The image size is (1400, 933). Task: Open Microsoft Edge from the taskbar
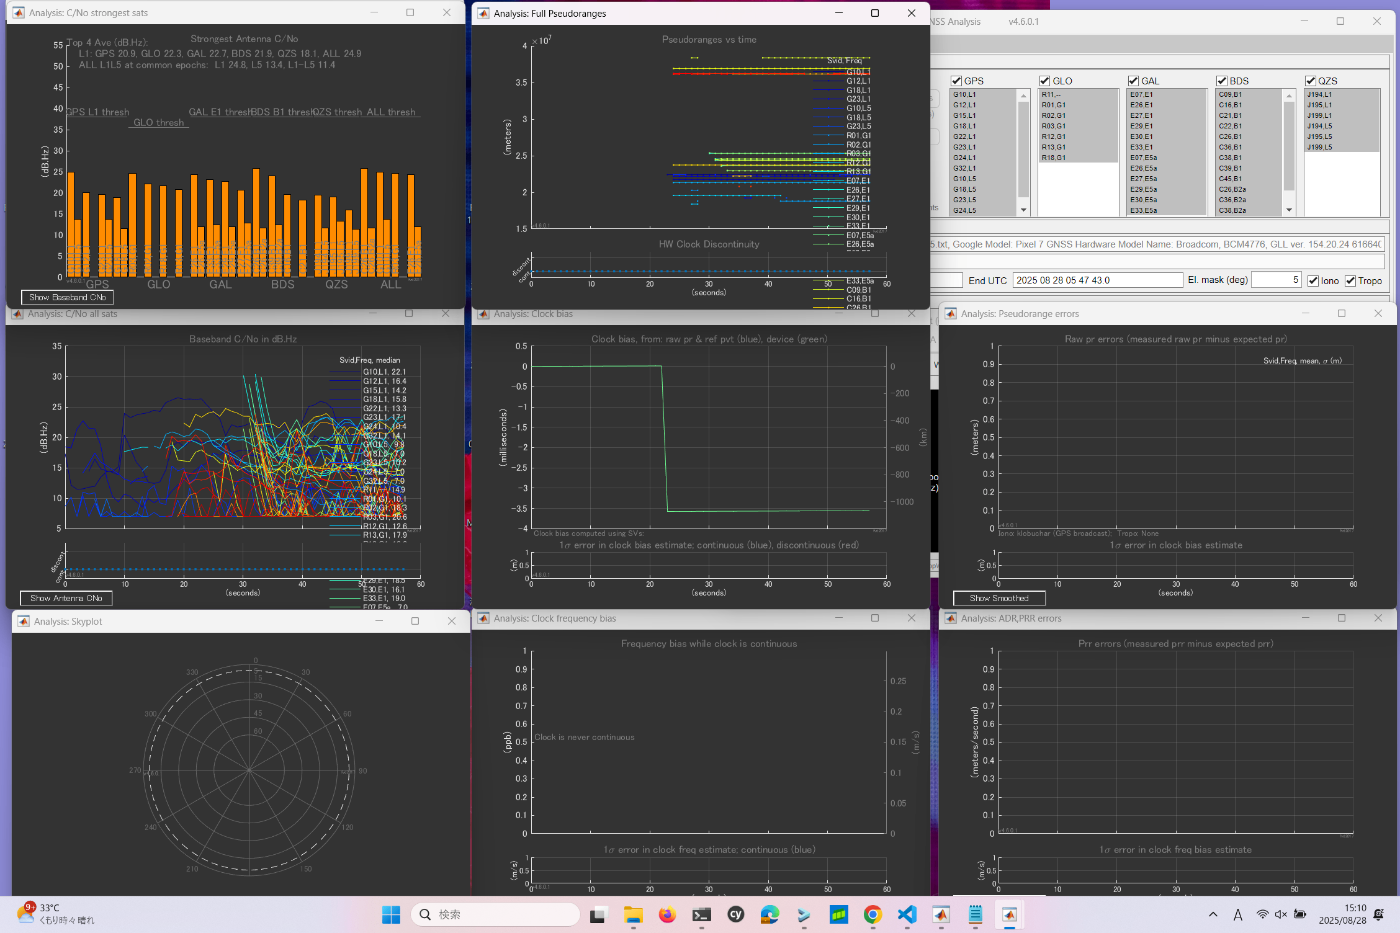[x=770, y=914]
